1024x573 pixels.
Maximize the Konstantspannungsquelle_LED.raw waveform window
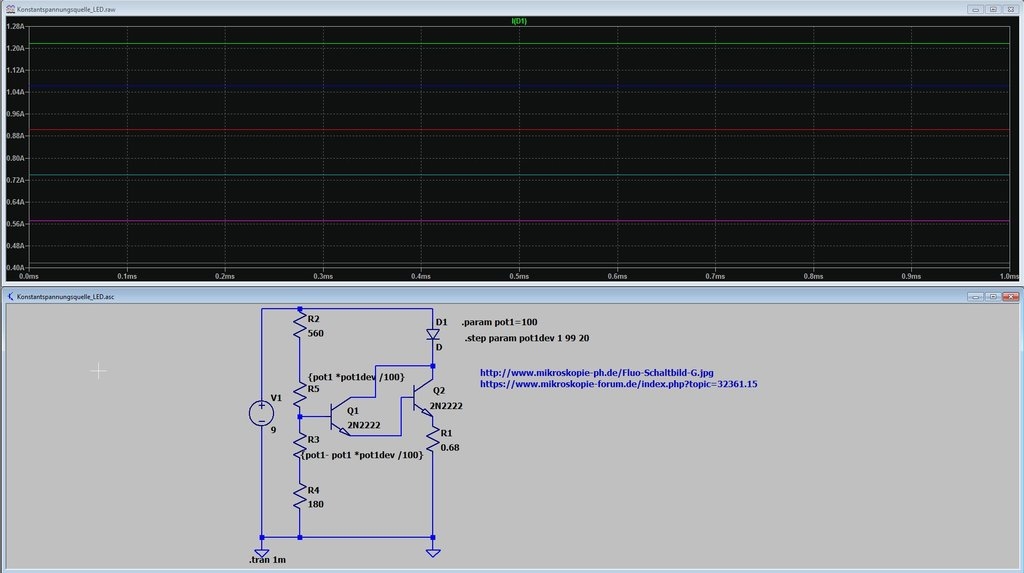point(993,8)
